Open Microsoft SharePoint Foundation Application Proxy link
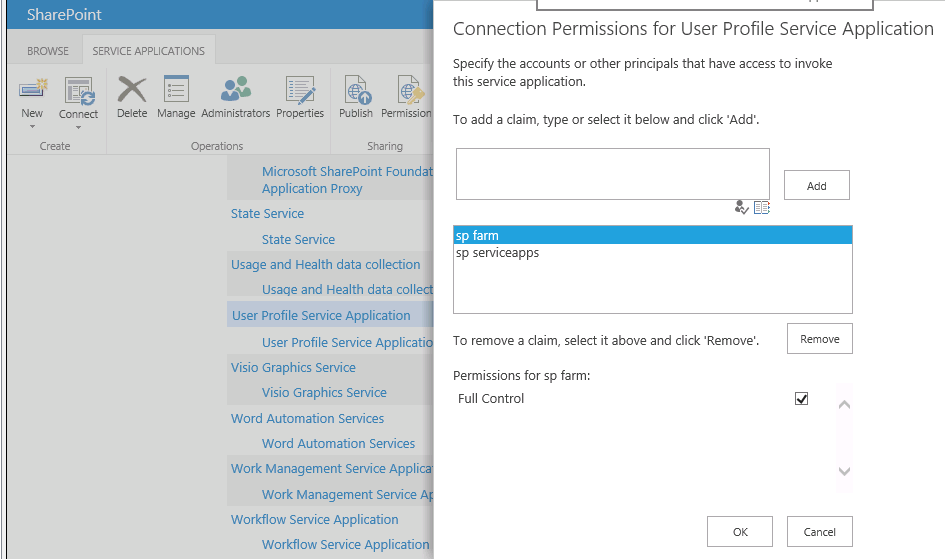 [347, 180]
